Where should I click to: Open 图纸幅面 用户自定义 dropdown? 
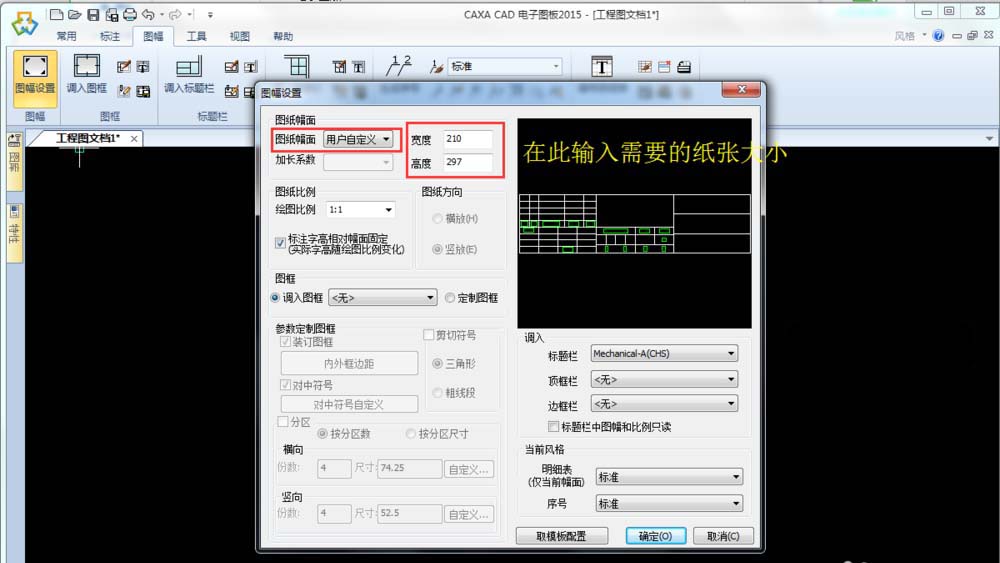[358, 139]
